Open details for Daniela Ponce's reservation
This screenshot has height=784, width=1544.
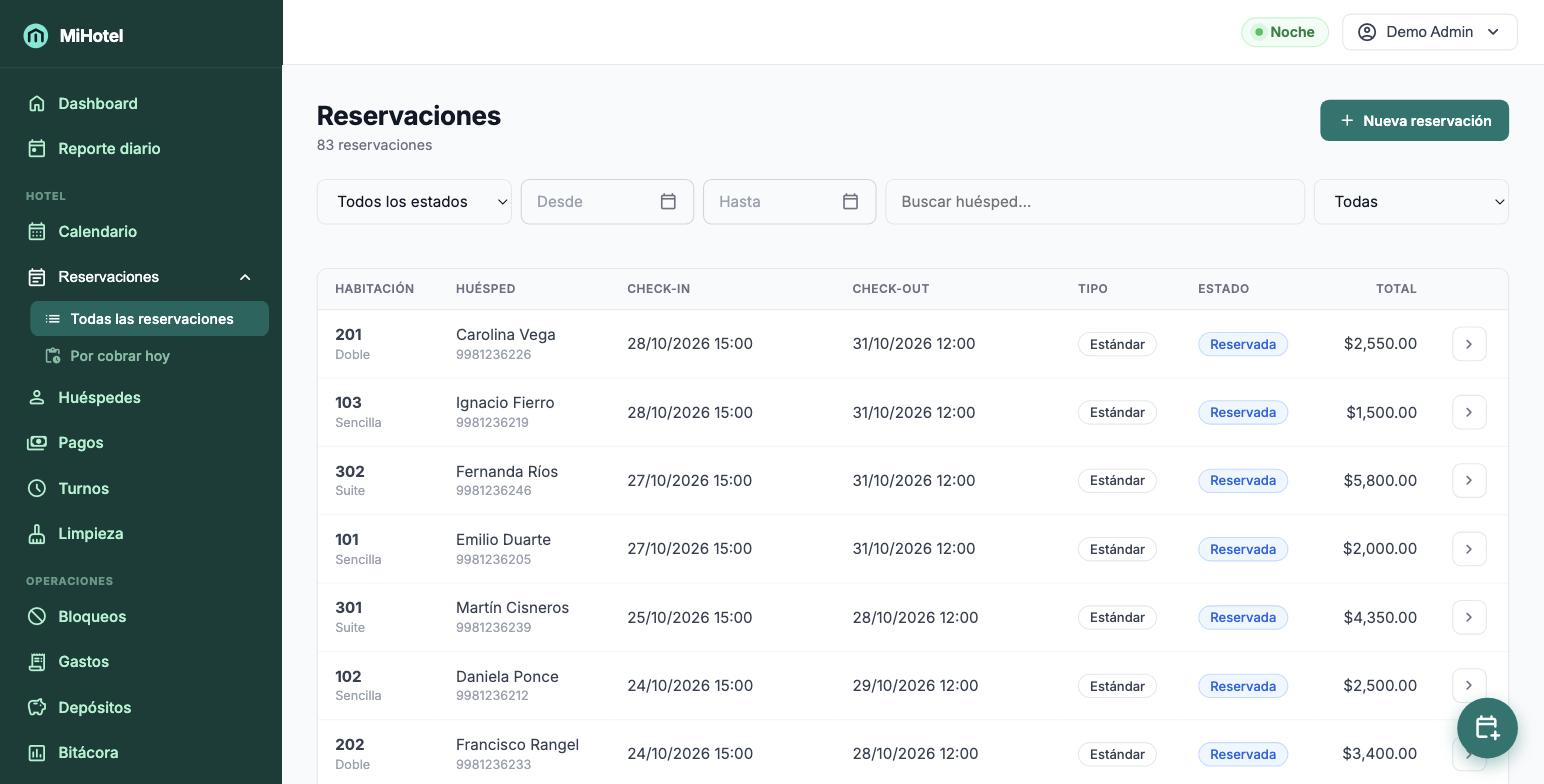point(1469,685)
